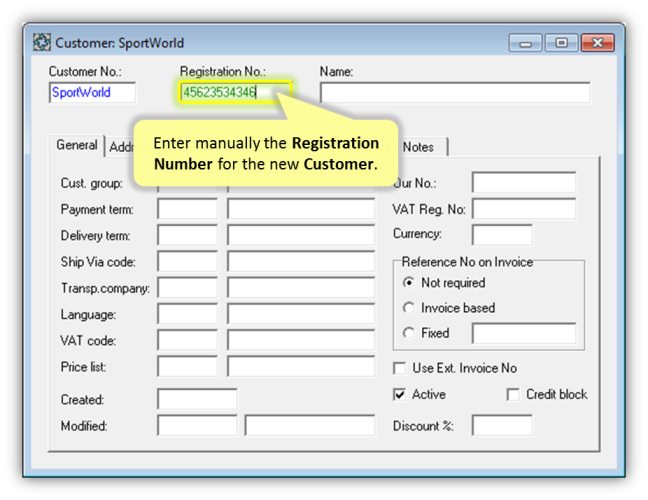This screenshot has width=648, height=500.
Task: Close the Customer: SportWorld window
Action: coord(598,43)
